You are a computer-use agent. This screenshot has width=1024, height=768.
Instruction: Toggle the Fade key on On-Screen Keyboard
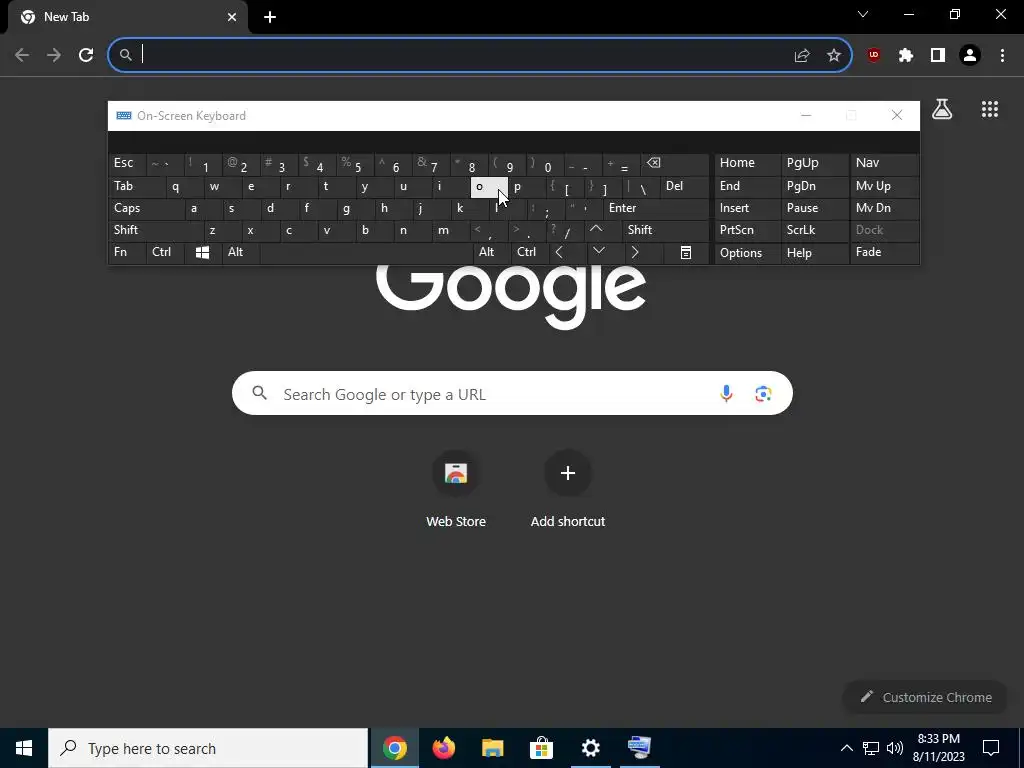pos(884,253)
